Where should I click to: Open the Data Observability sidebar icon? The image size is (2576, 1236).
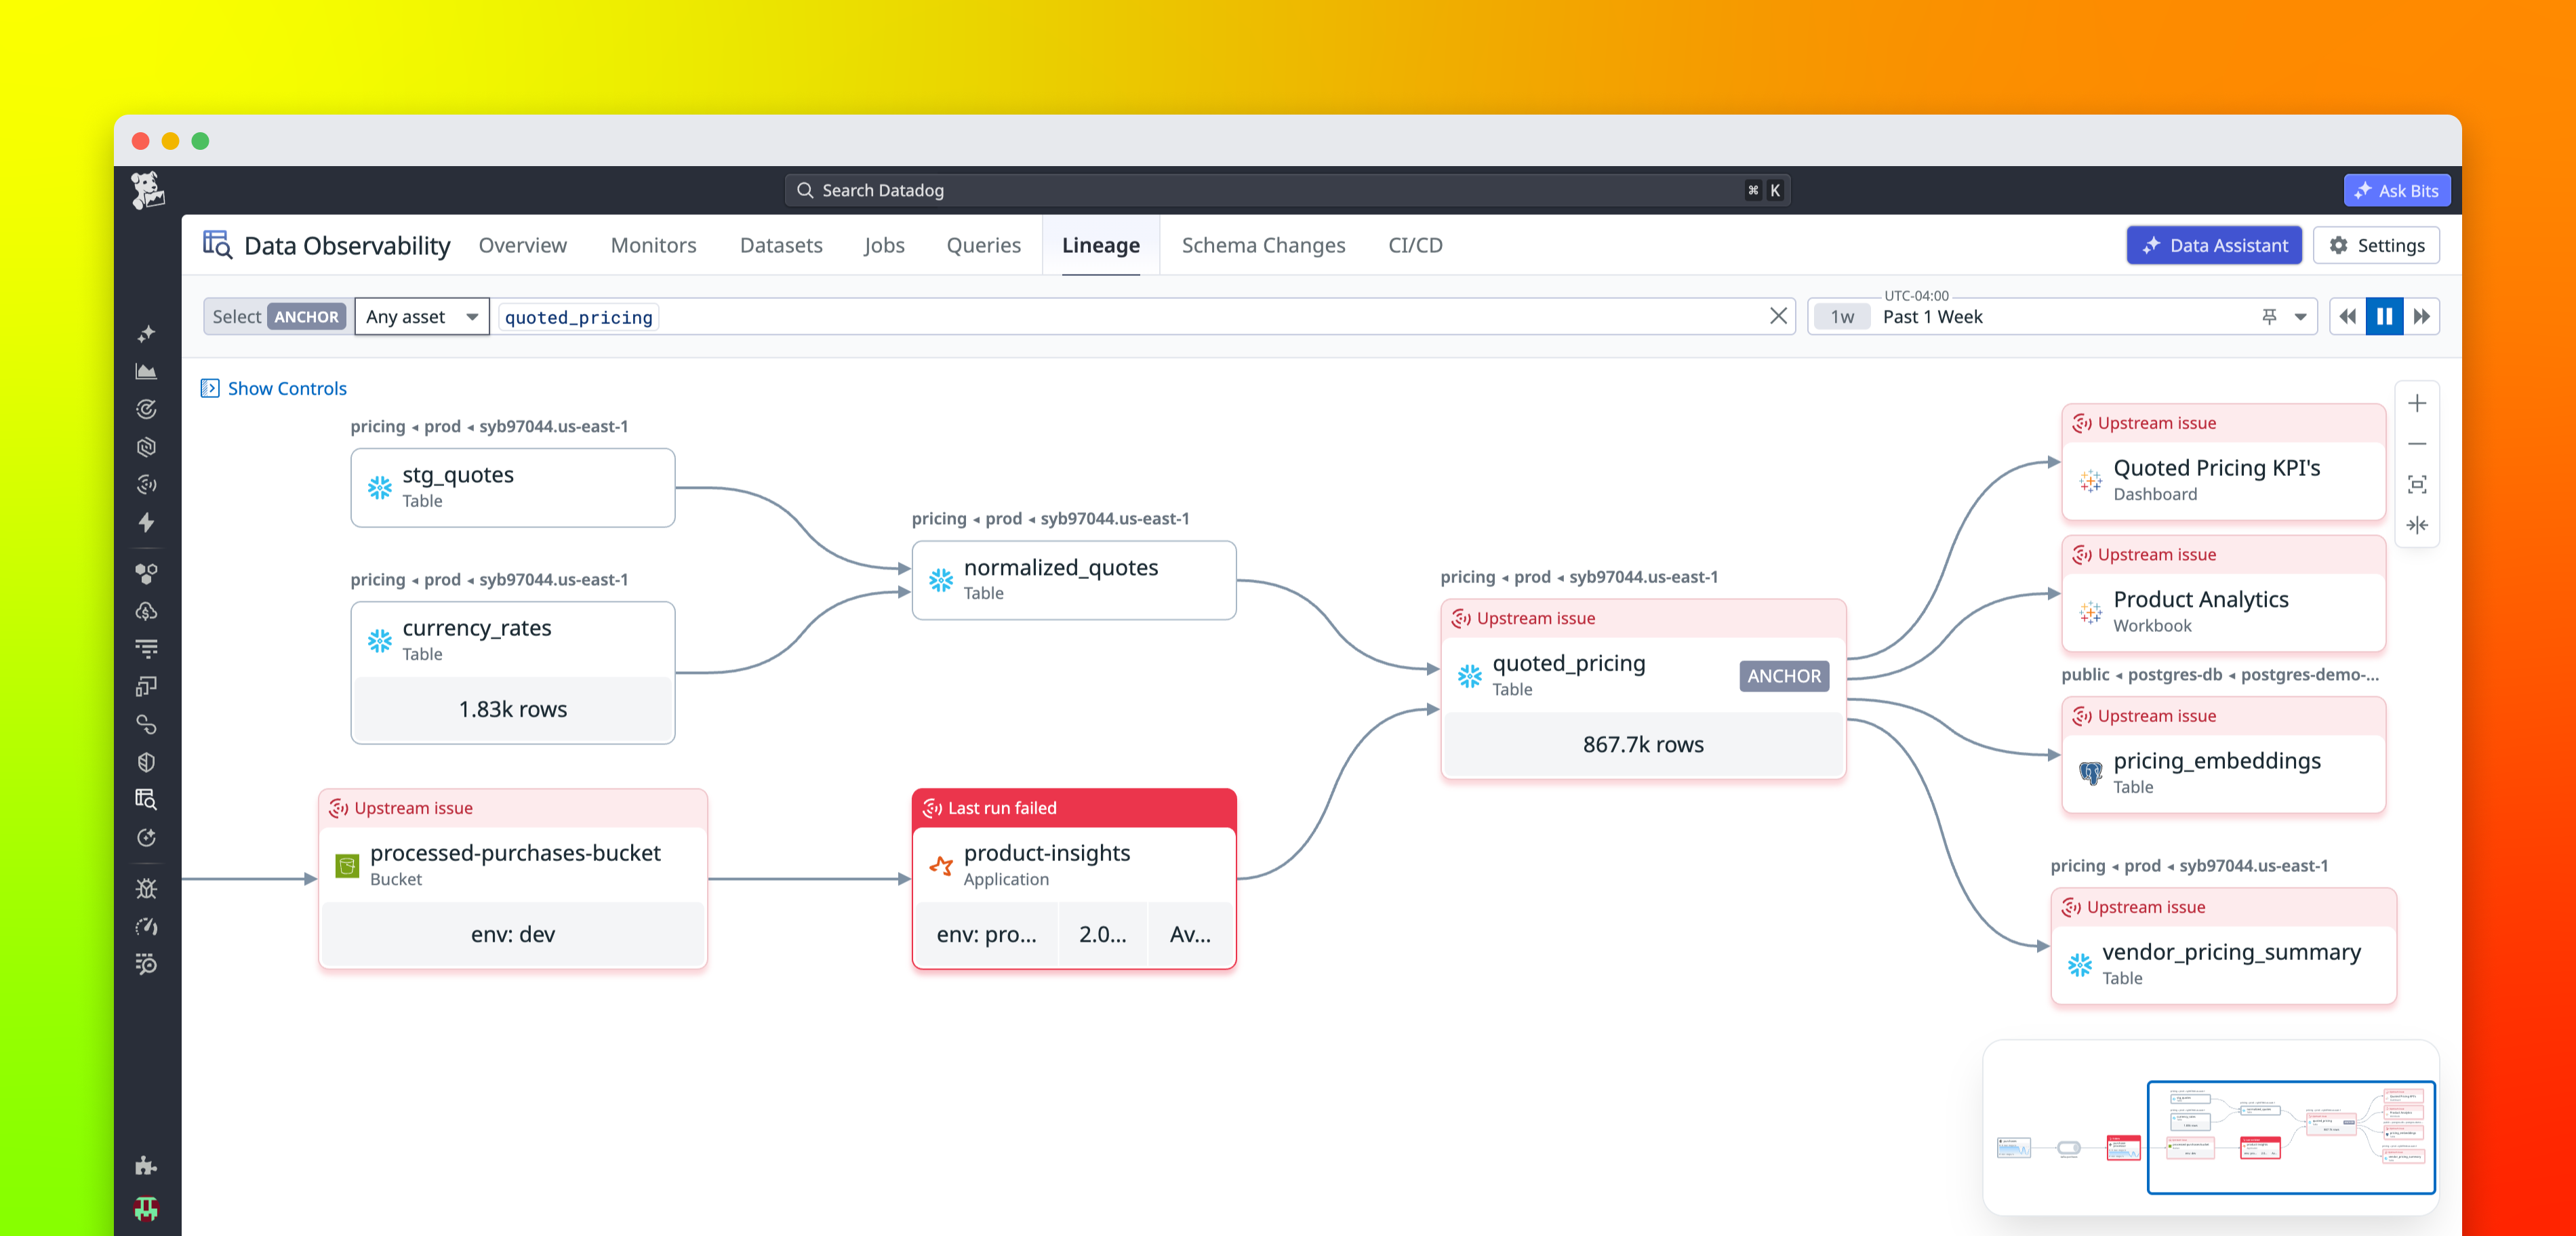[x=146, y=799]
